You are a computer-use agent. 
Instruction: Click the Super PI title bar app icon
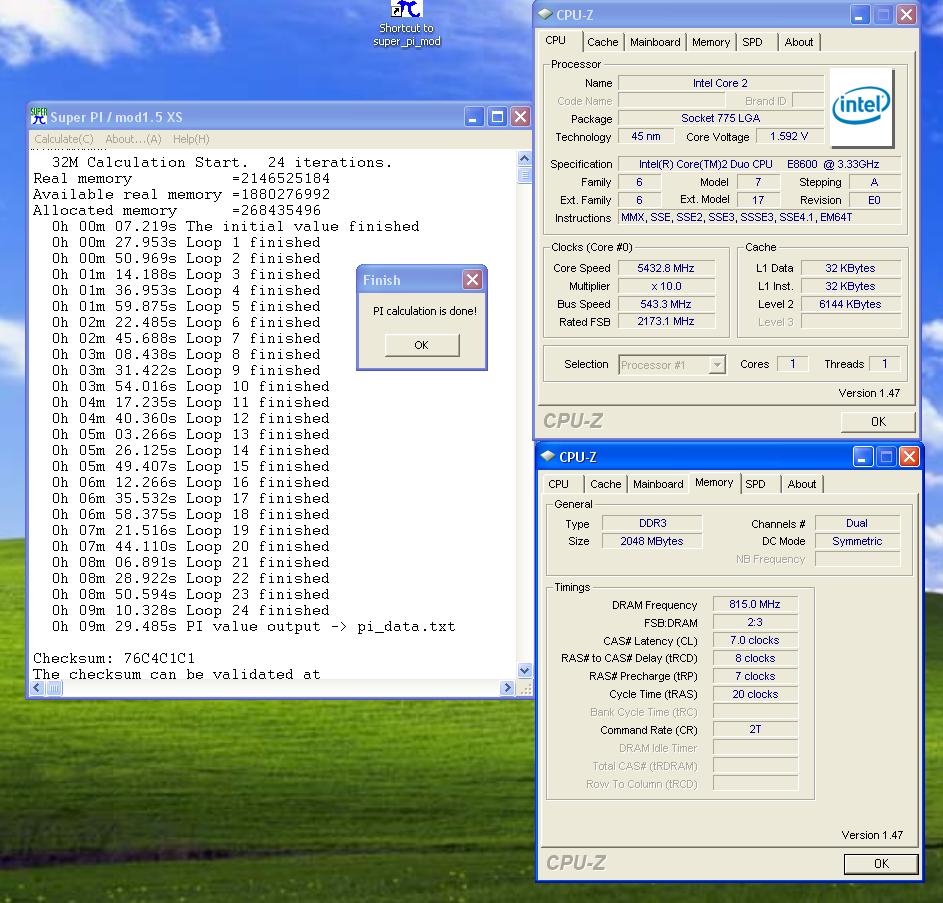[x=39, y=116]
